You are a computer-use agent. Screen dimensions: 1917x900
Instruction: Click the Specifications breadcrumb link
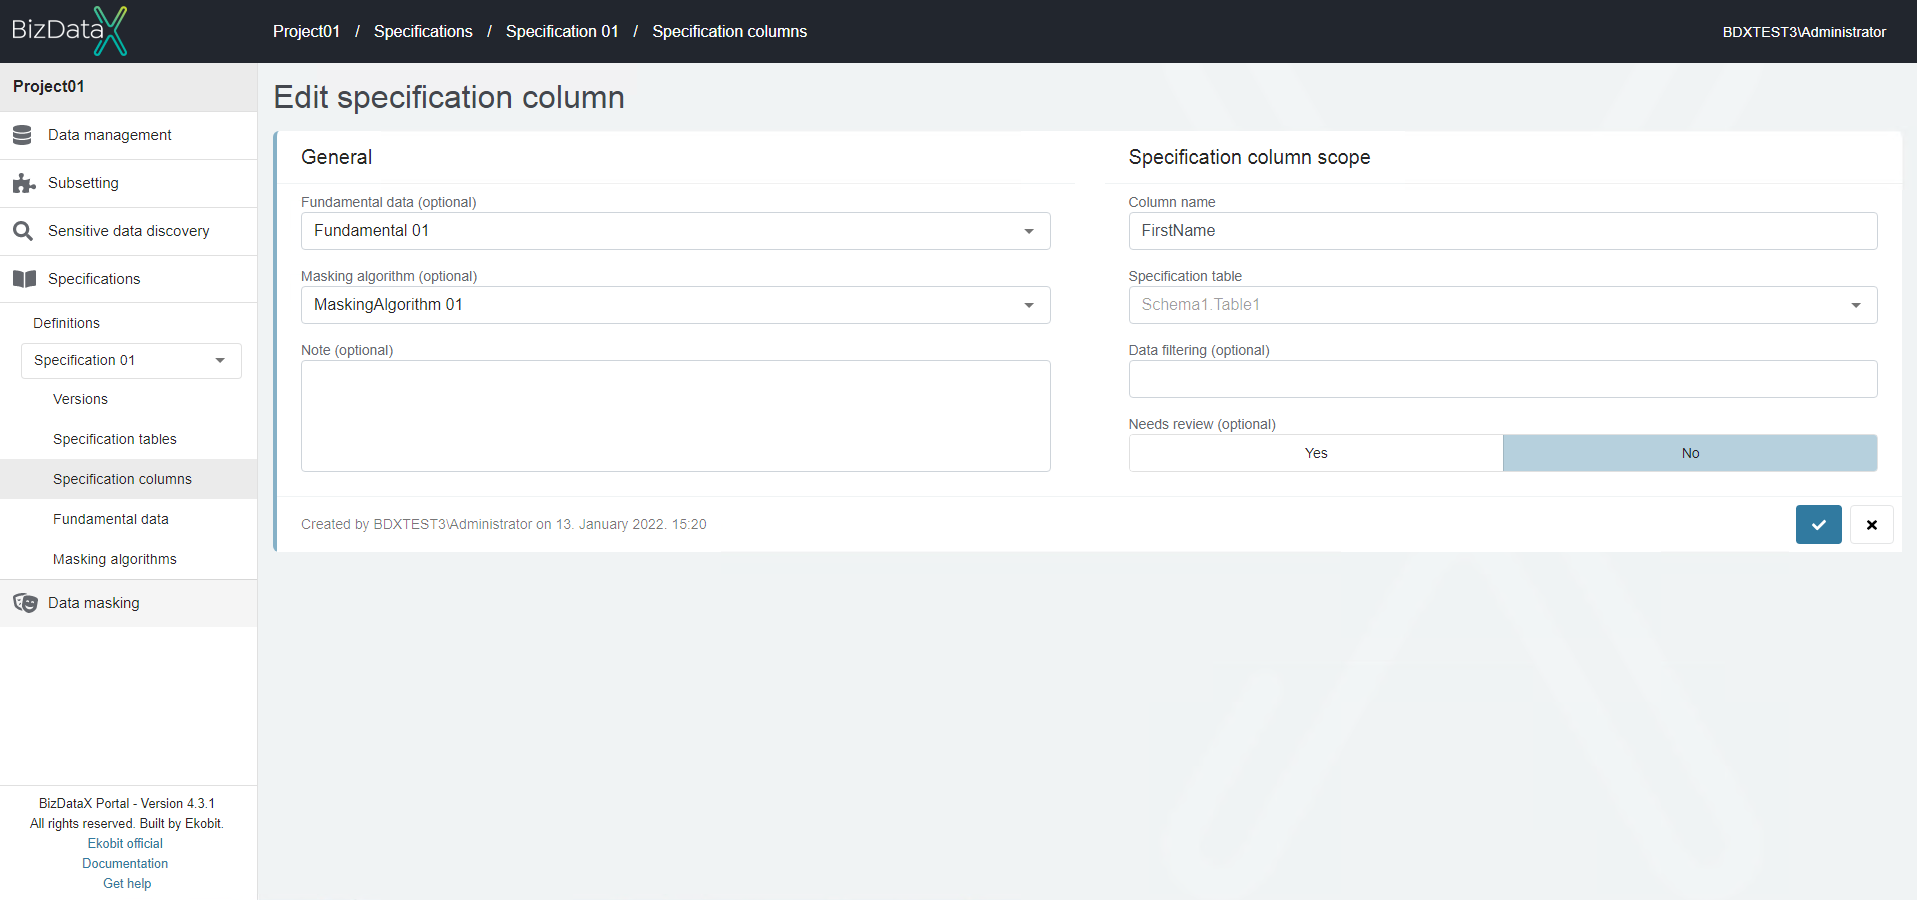click(x=423, y=31)
